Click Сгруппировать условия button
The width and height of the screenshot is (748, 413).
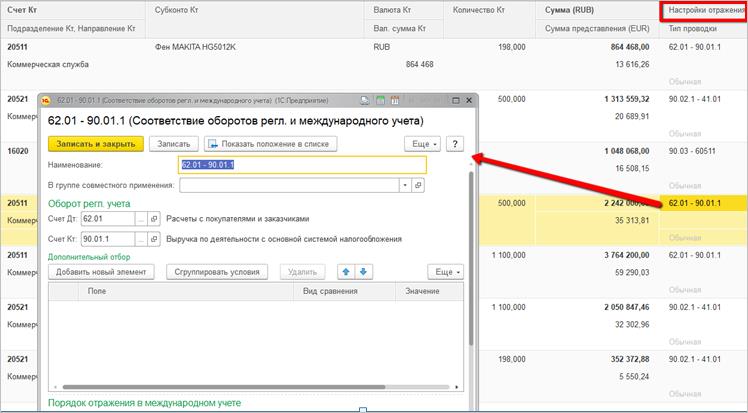(x=217, y=272)
